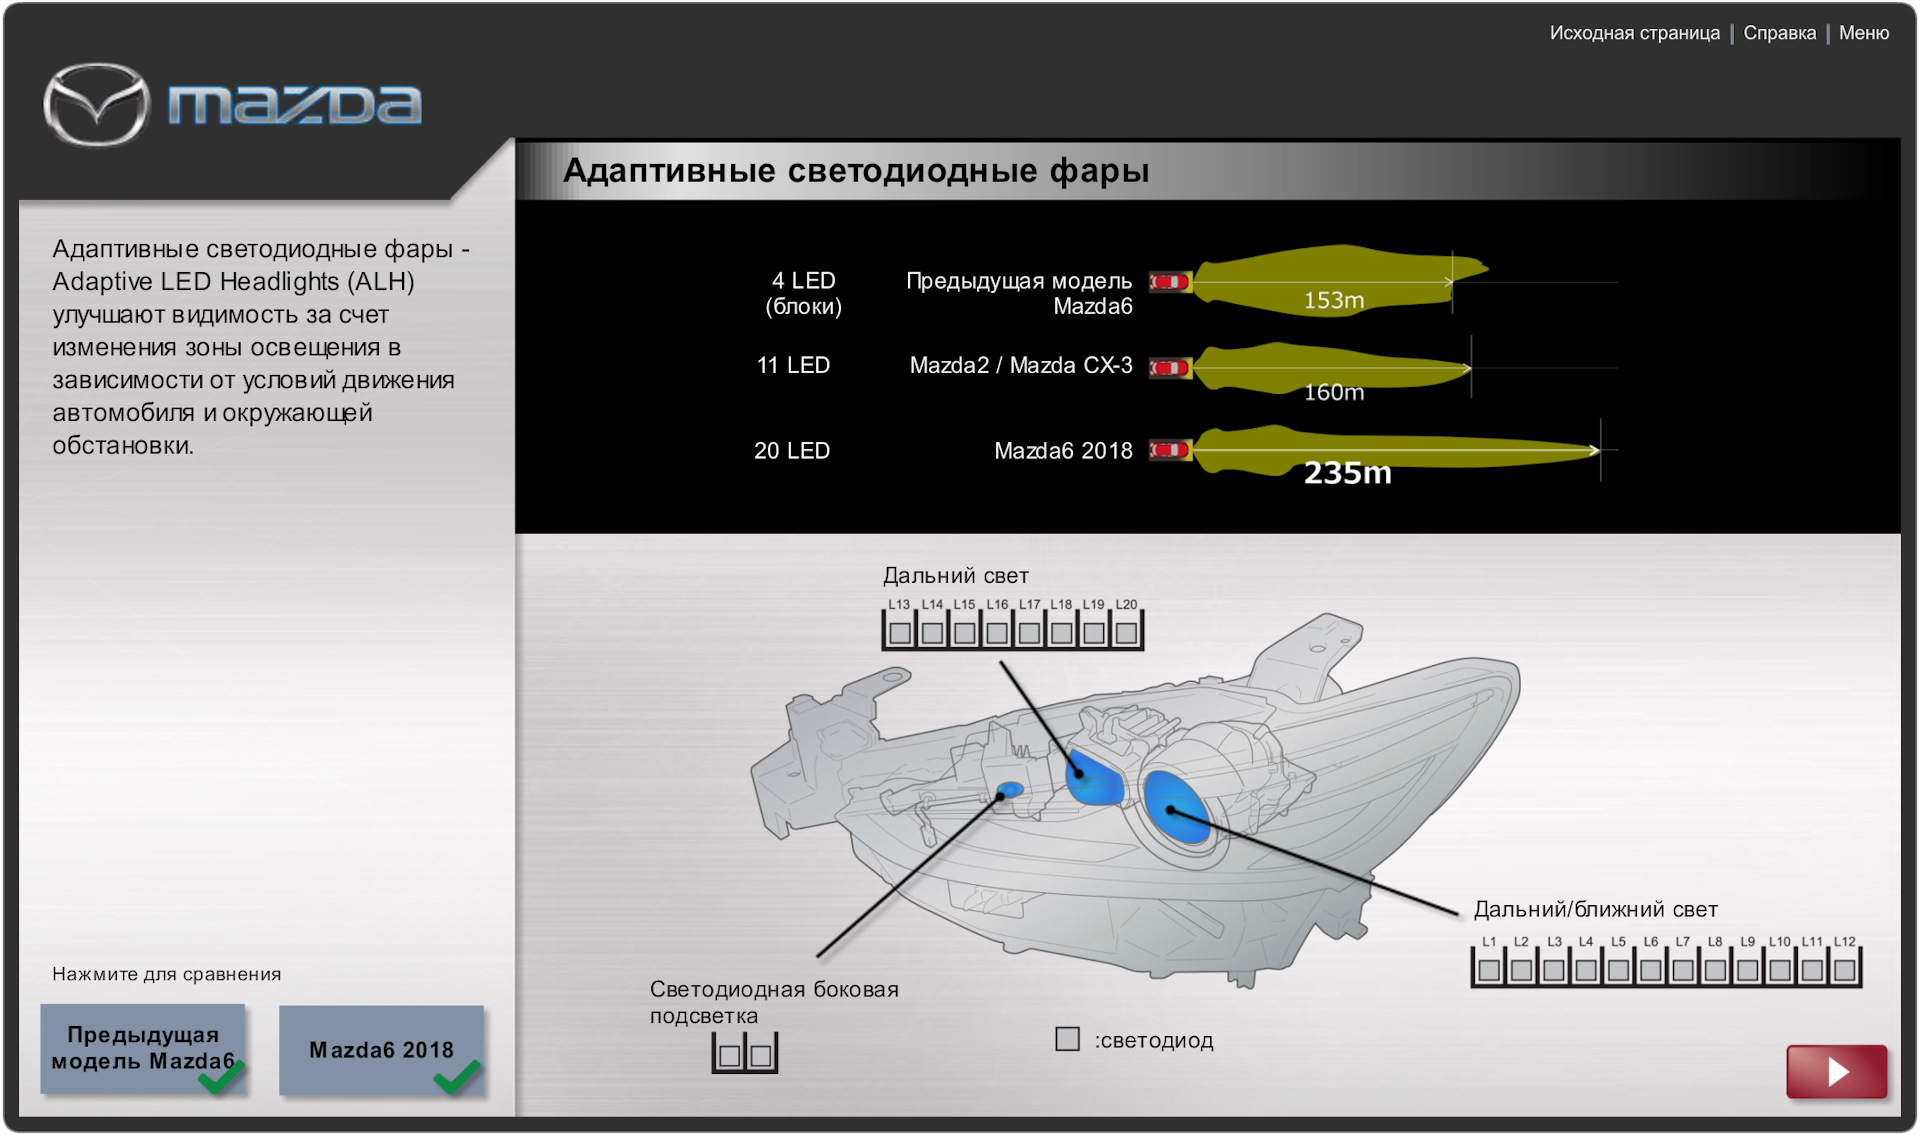Click LED square L11 in low beam row

pos(1812,970)
